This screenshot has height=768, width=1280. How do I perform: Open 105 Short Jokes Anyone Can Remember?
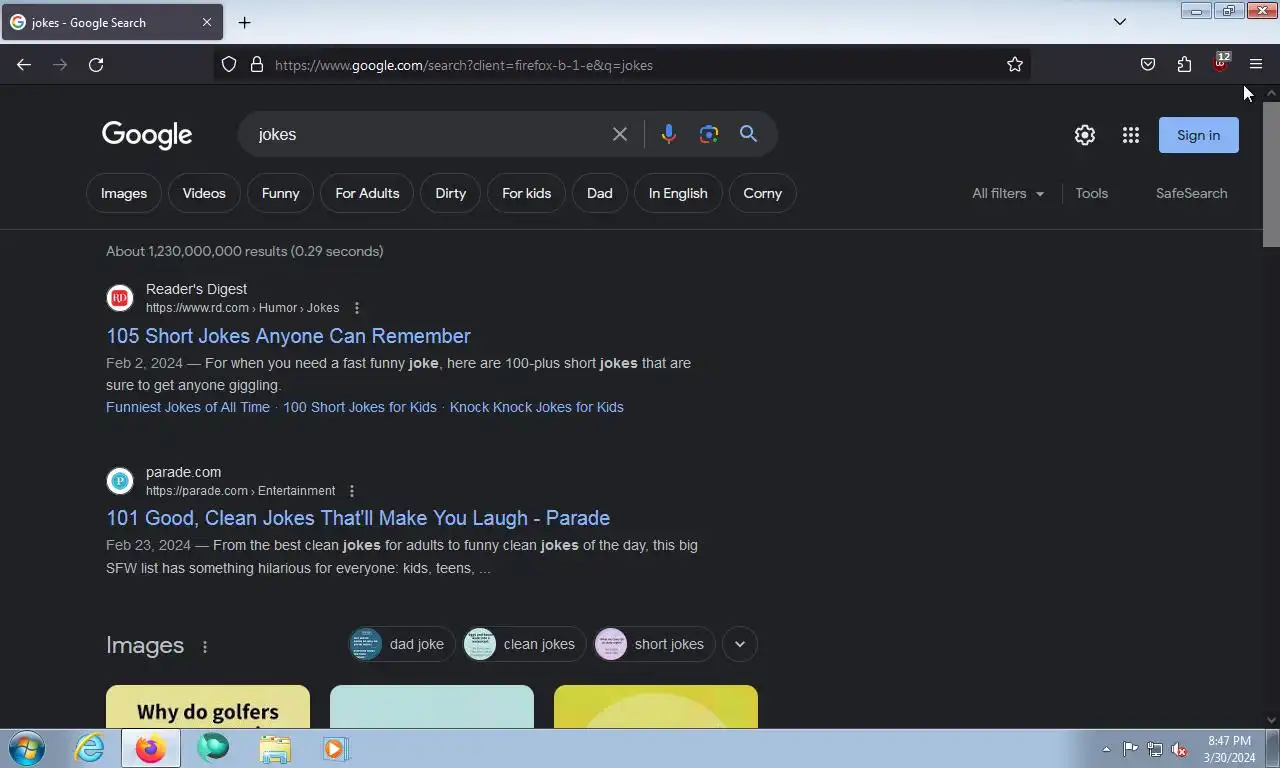point(288,336)
